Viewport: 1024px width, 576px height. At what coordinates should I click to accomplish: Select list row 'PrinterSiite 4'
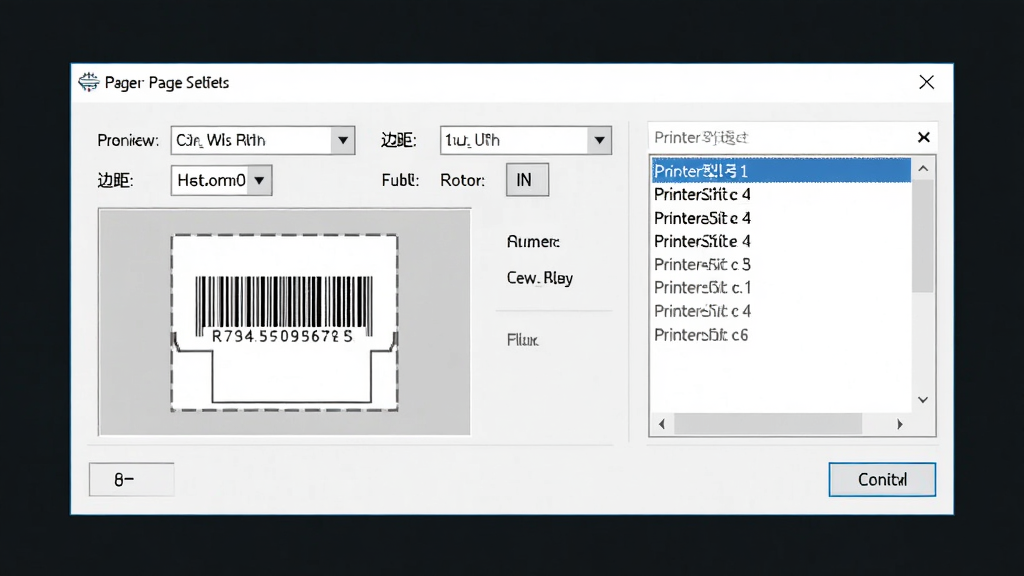pyautogui.click(x=781, y=241)
